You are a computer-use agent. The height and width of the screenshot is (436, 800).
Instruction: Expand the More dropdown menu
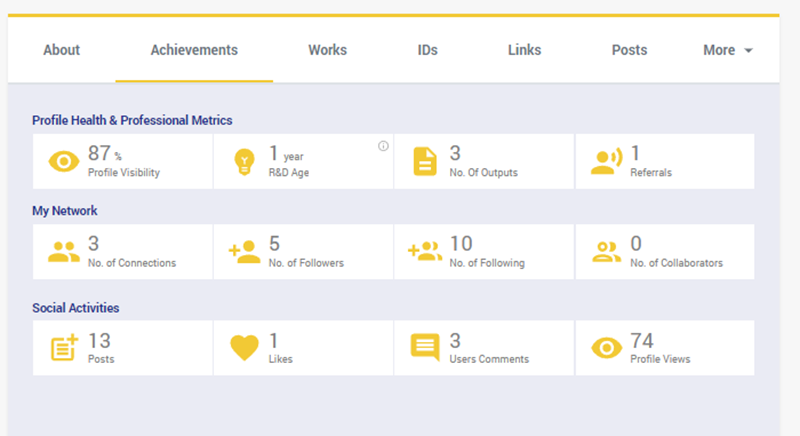coord(727,50)
